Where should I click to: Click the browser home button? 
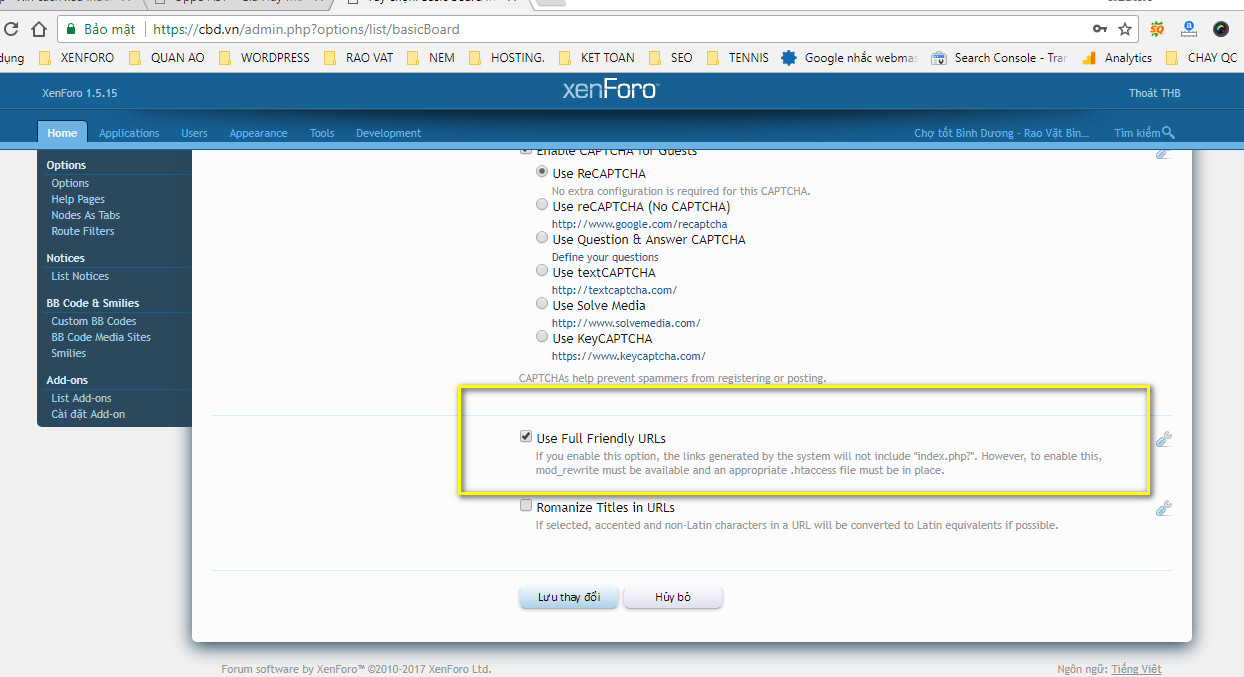click(x=39, y=29)
